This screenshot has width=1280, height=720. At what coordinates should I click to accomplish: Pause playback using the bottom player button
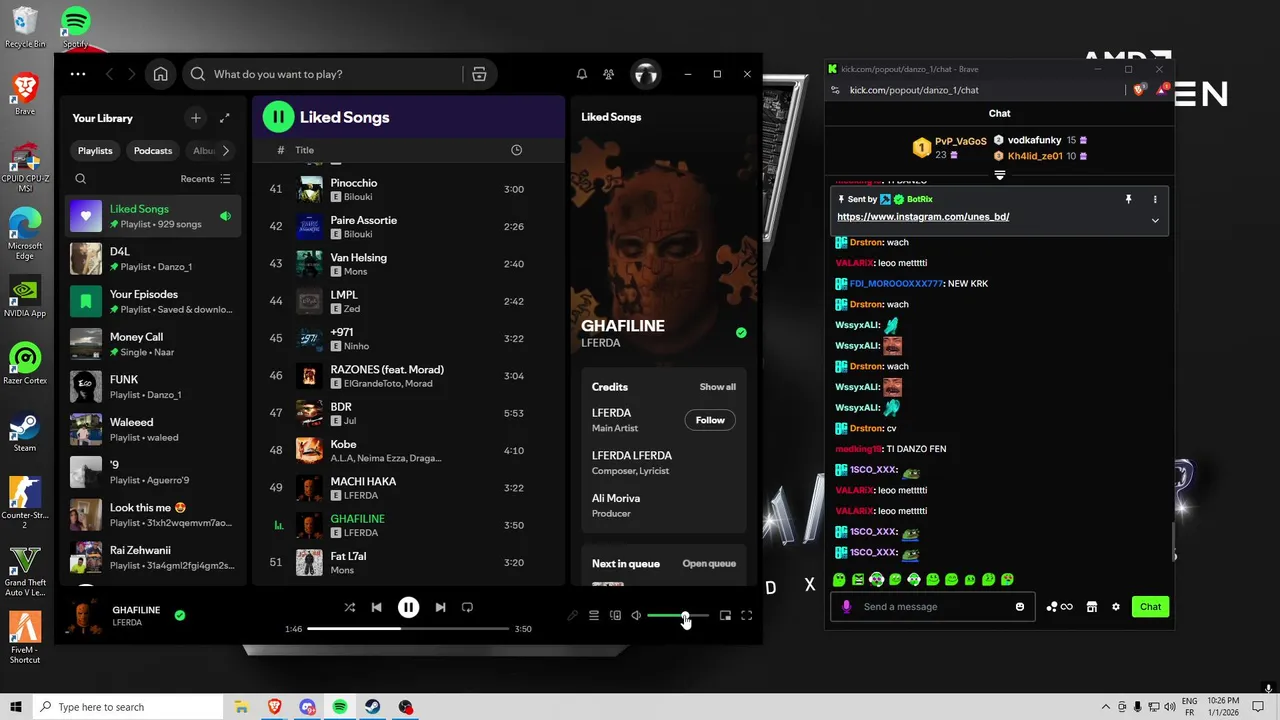[x=408, y=607]
